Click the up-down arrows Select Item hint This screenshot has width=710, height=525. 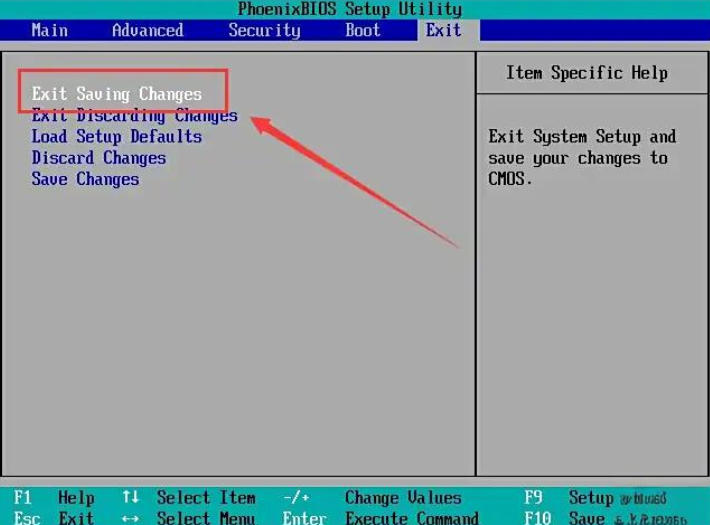pyautogui.click(x=188, y=498)
